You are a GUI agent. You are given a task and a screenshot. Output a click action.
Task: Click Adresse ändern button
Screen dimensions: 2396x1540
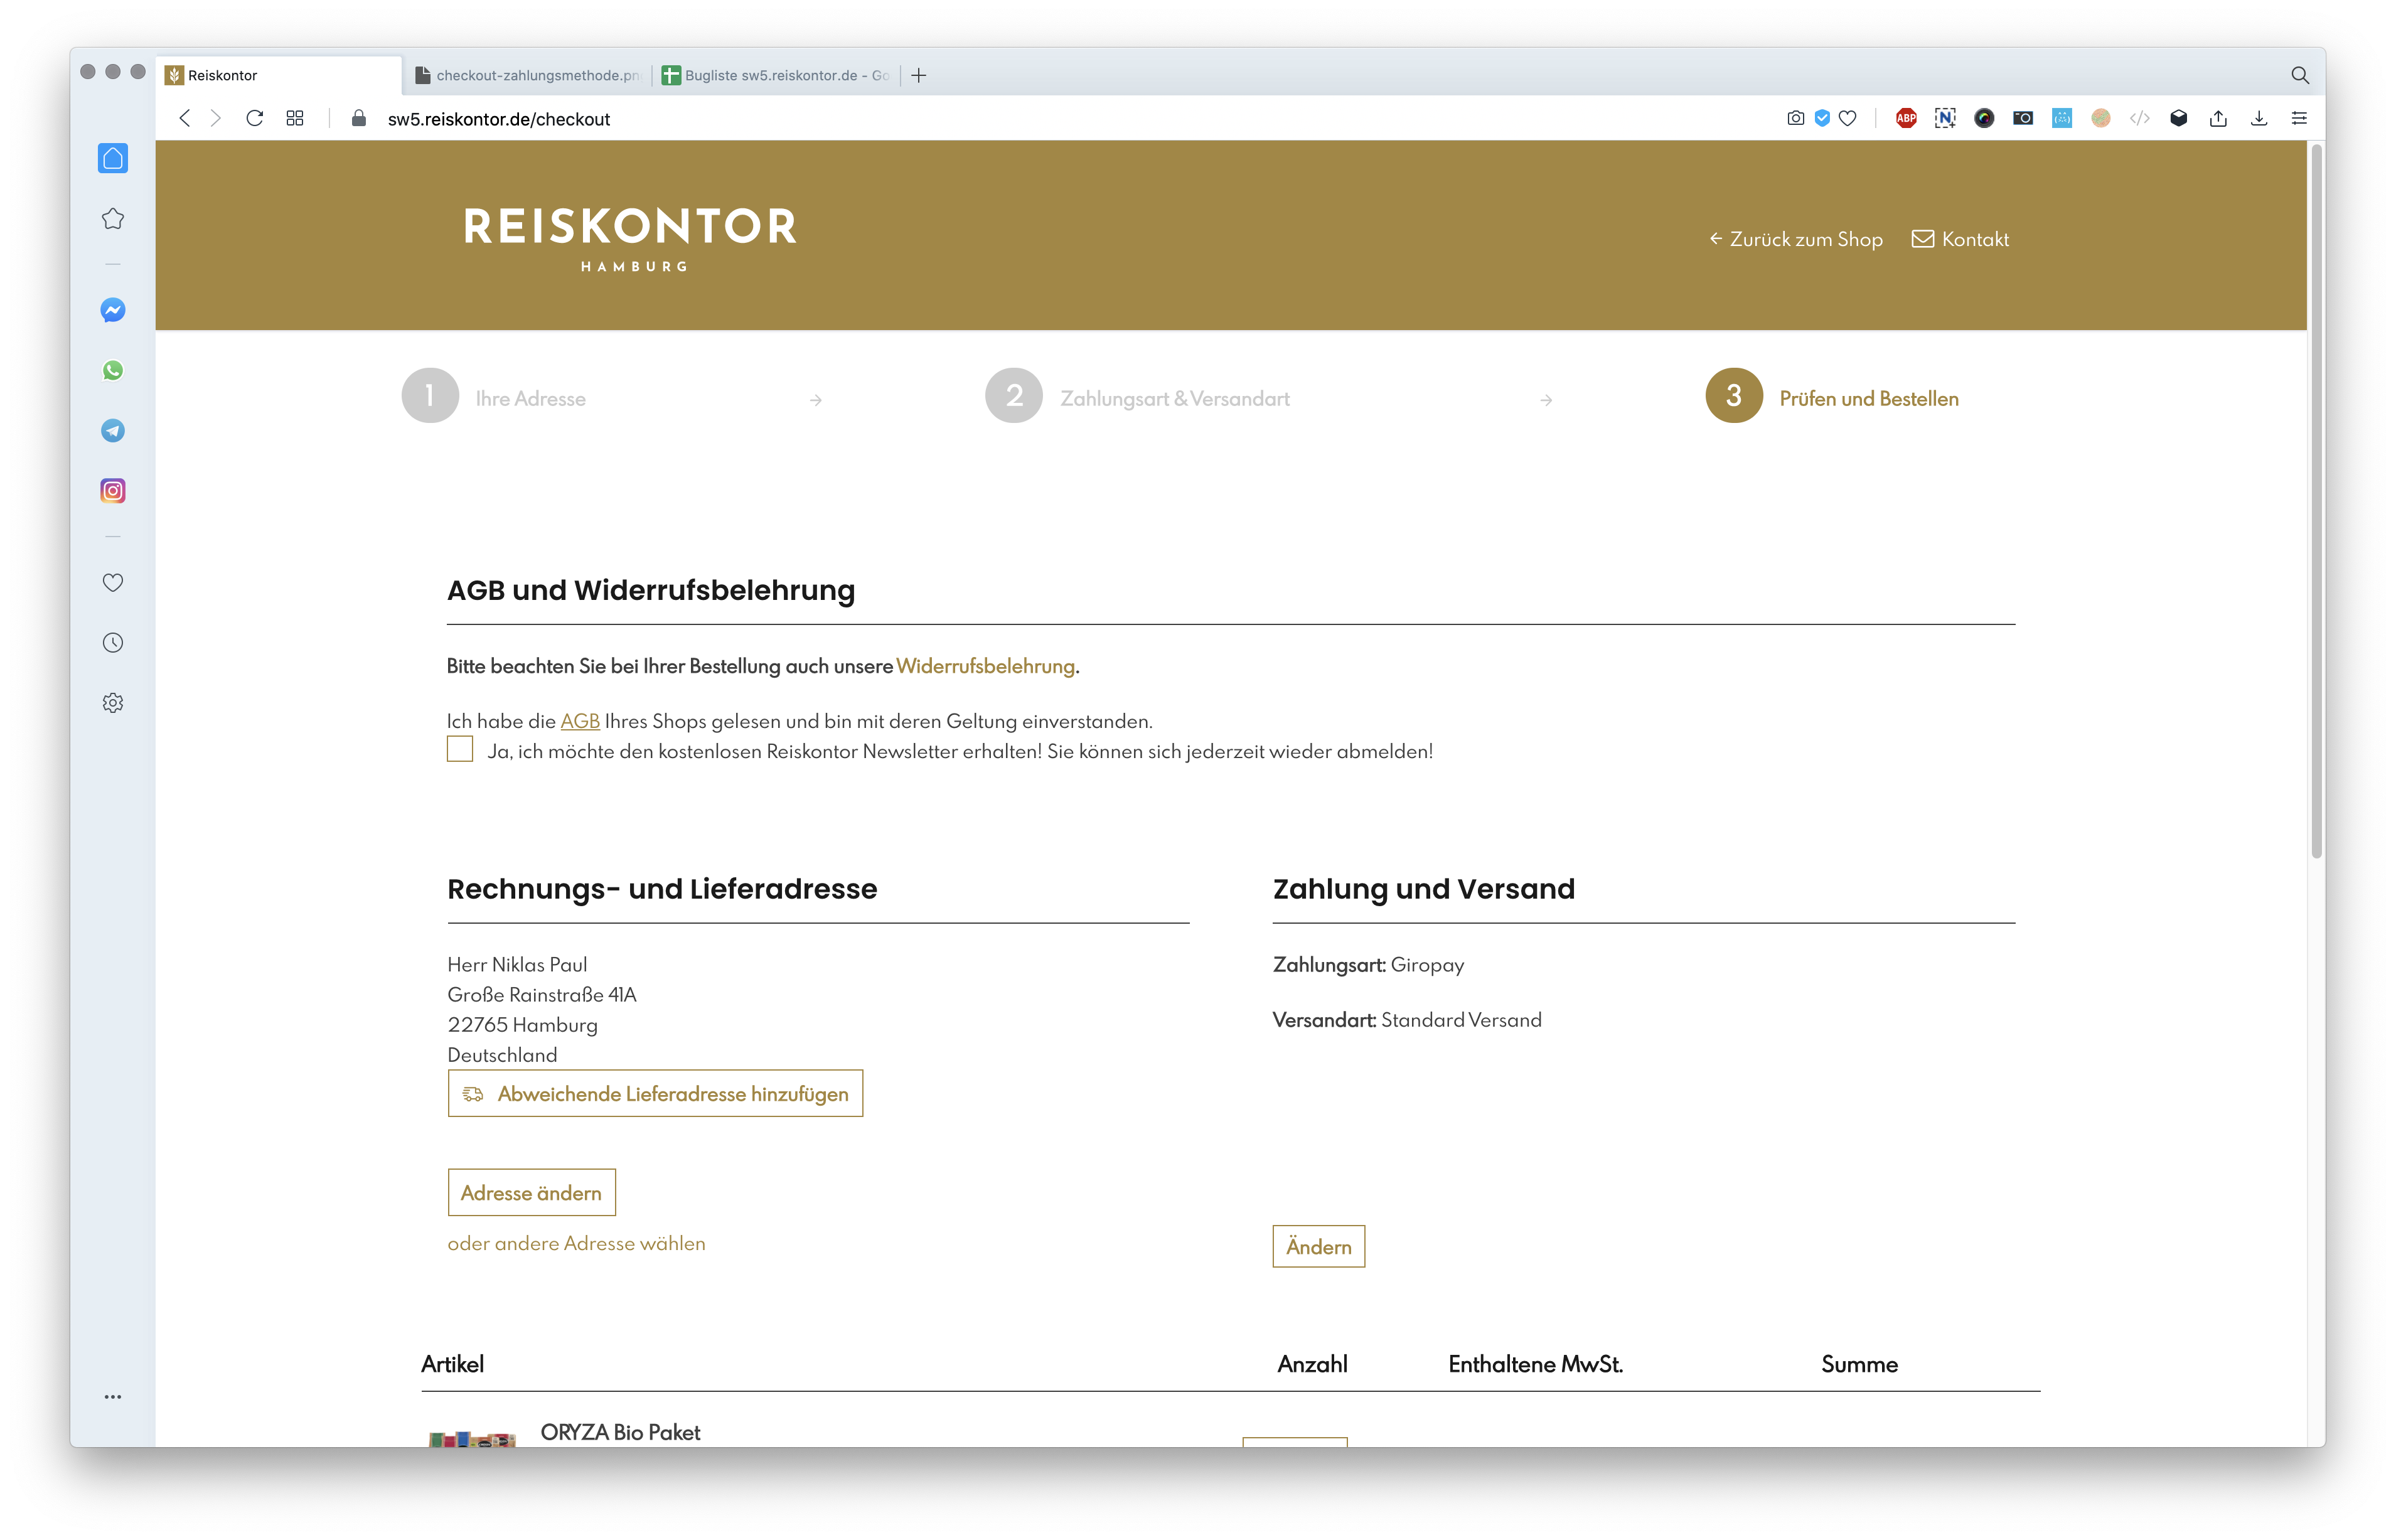tap(531, 1193)
